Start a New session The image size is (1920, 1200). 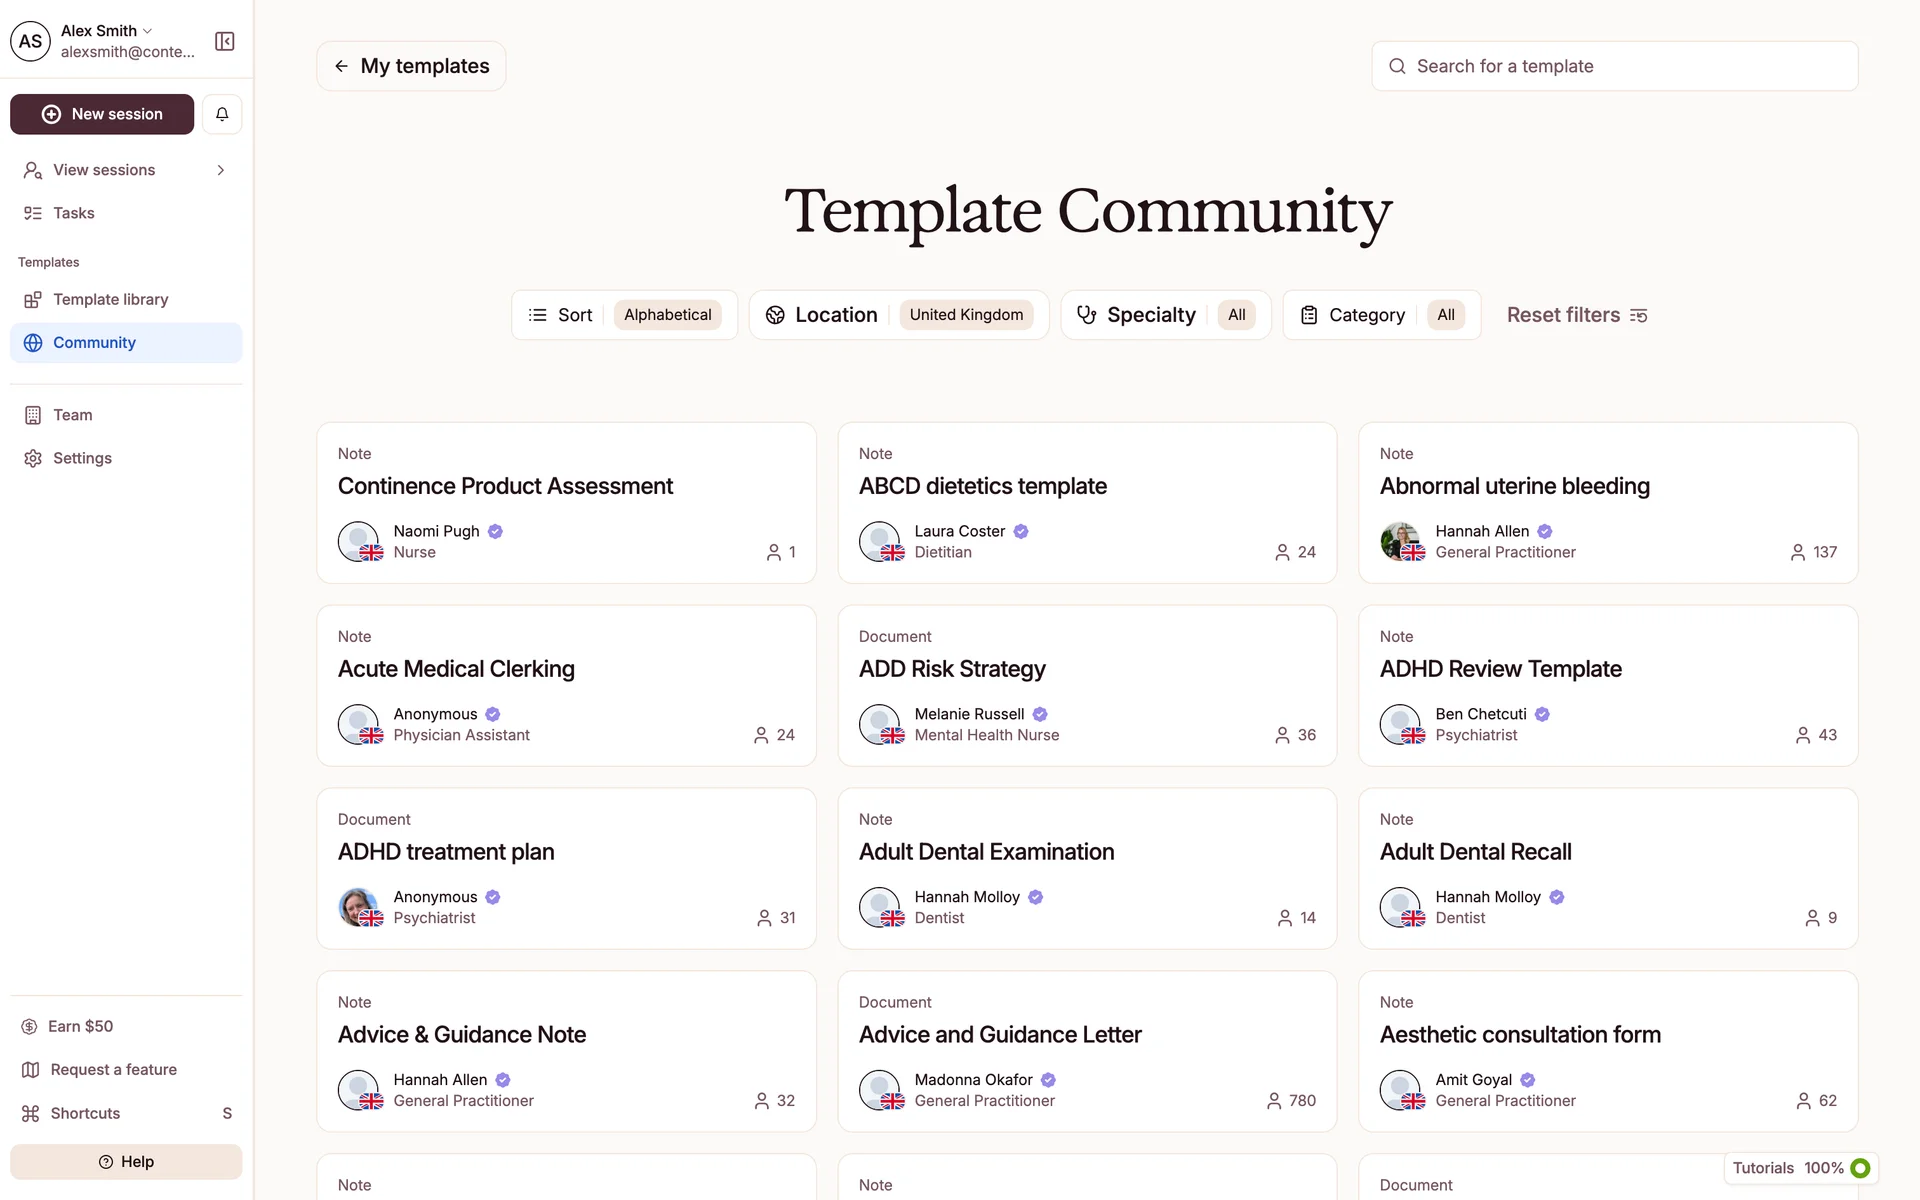(x=102, y=114)
